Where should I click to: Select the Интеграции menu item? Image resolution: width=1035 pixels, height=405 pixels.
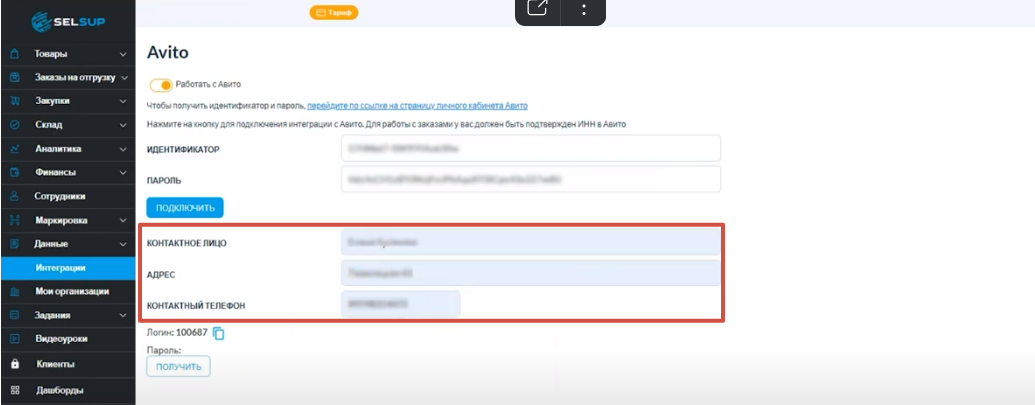[x=67, y=268]
